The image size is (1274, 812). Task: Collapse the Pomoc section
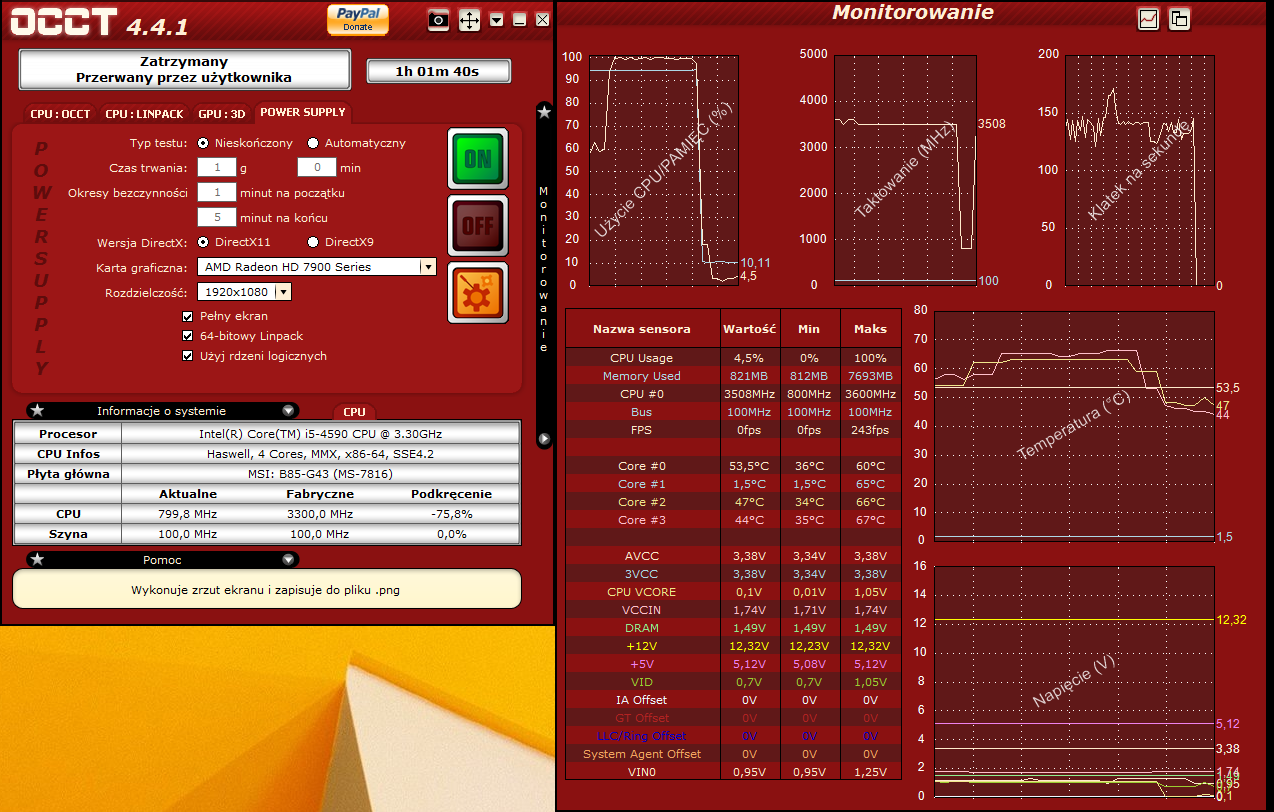coord(289,559)
